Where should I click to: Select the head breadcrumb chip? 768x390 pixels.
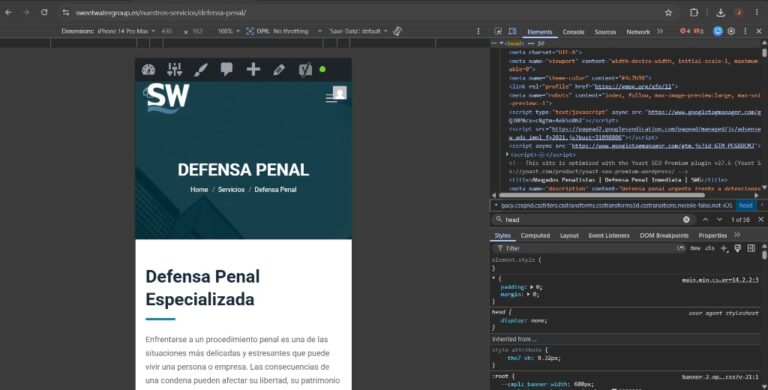tap(745, 205)
